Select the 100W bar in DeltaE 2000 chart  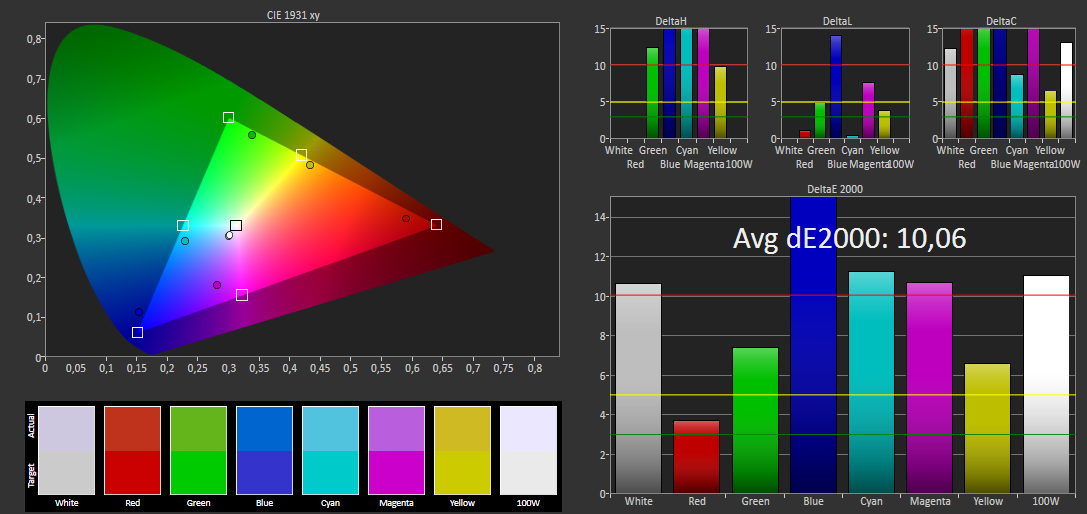click(x=1046, y=384)
